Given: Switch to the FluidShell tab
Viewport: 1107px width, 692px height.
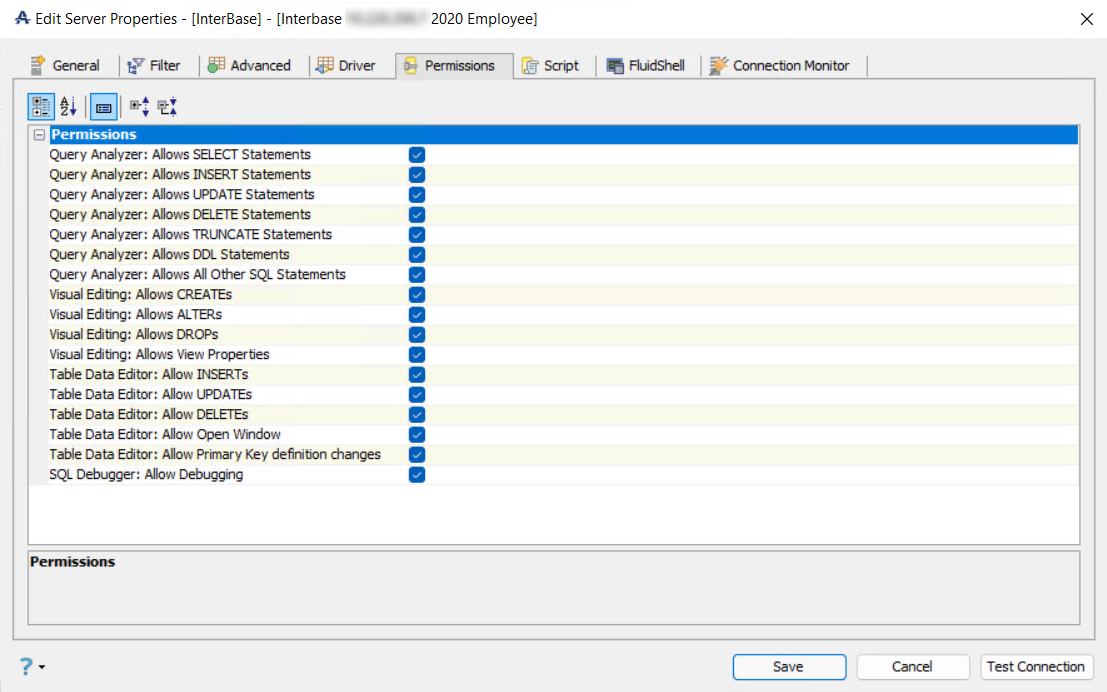Looking at the screenshot, I should pyautogui.click(x=646, y=66).
